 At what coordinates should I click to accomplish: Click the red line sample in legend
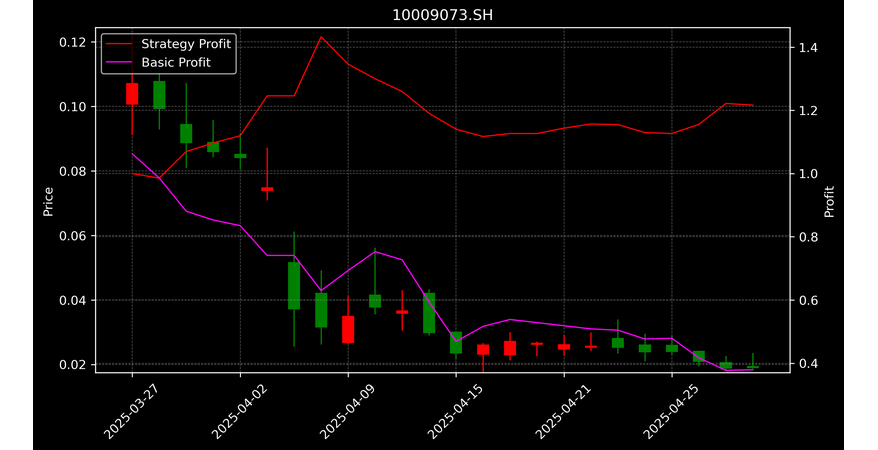pos(119,44)
